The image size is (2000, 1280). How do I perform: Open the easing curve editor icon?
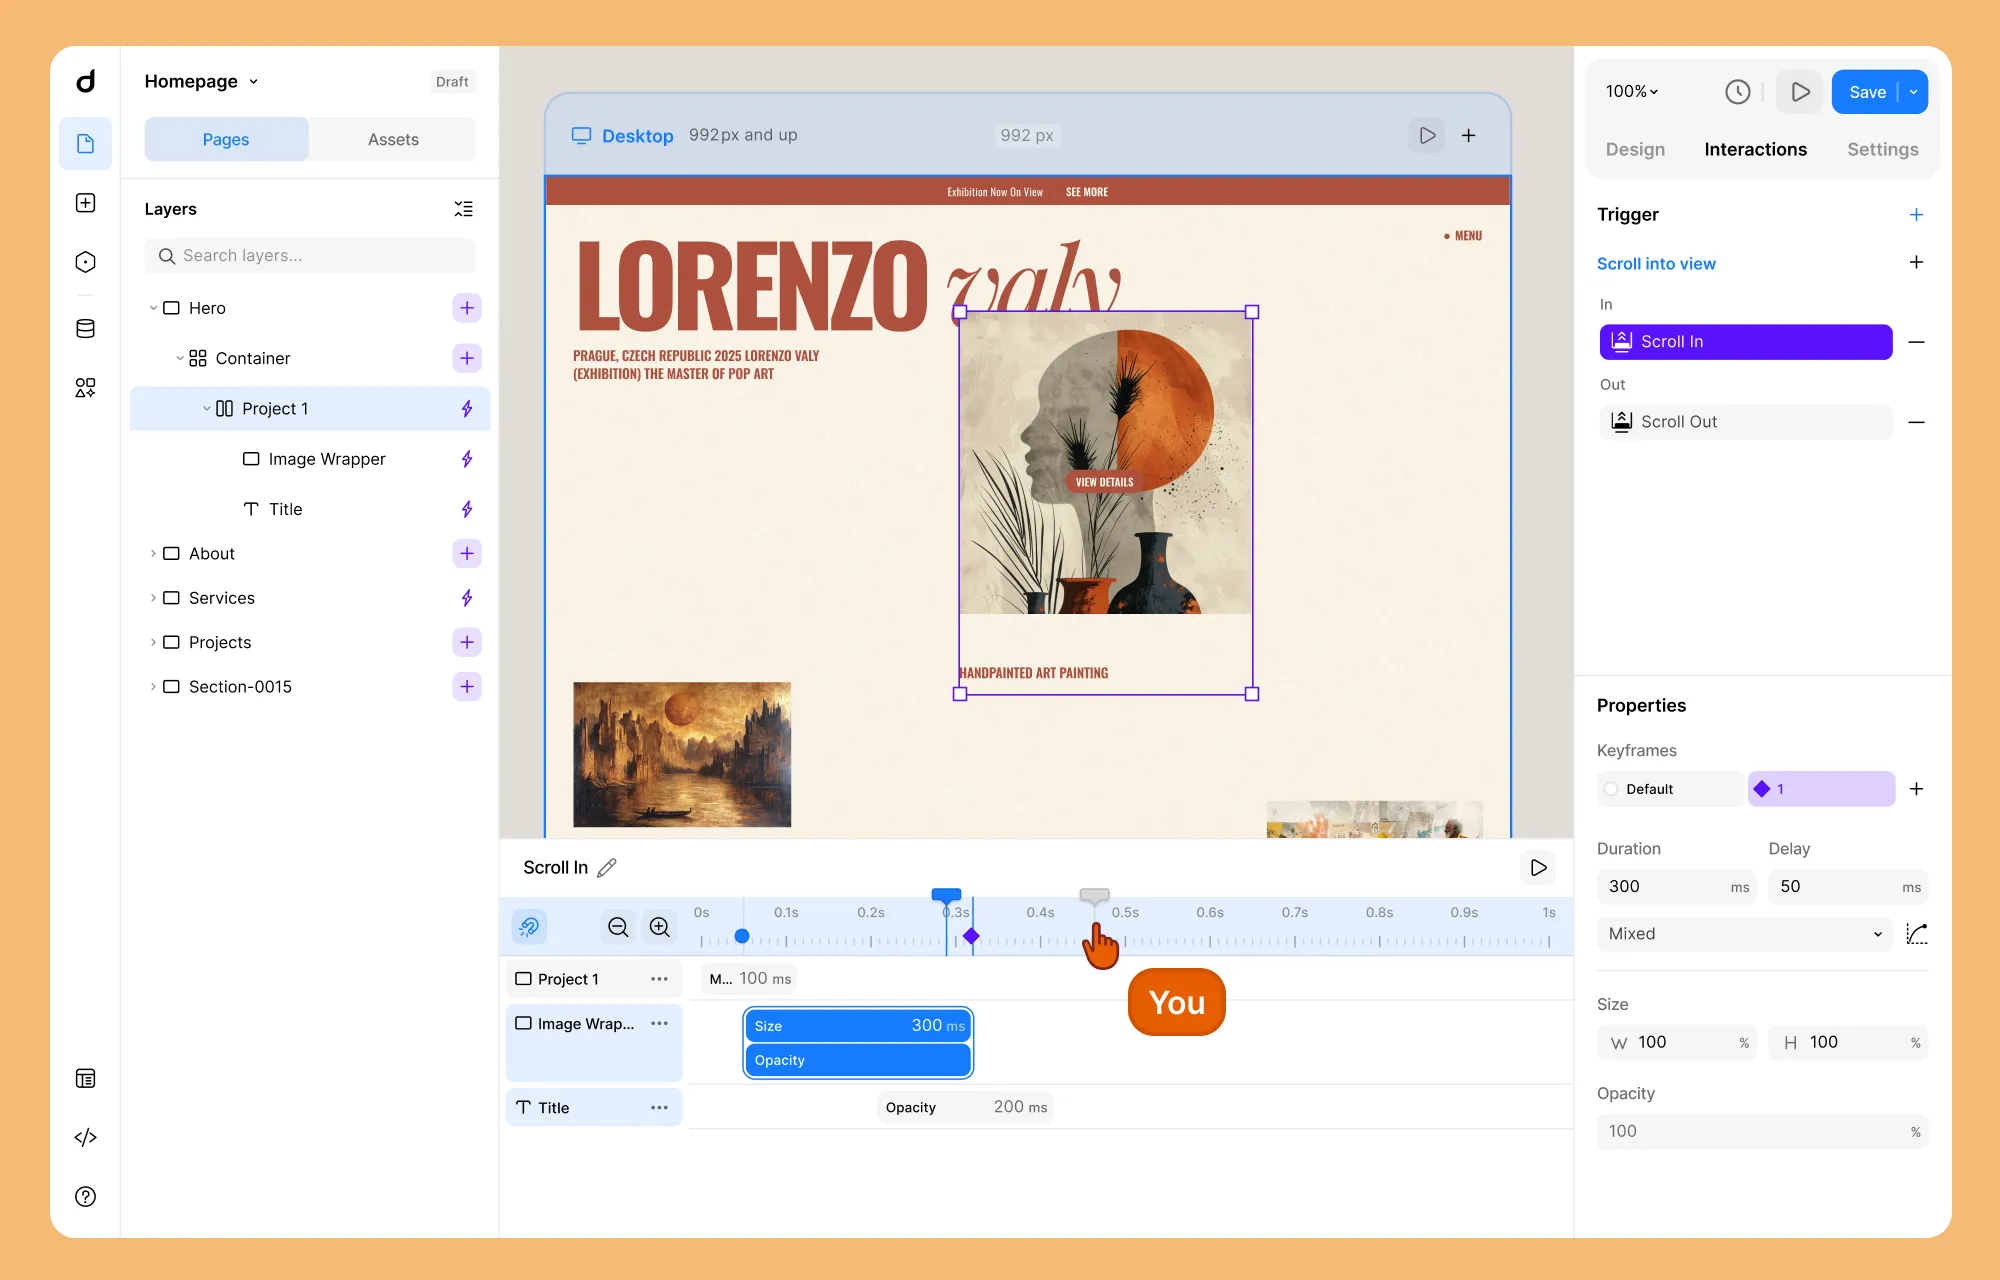click(x=1916, y=934)
